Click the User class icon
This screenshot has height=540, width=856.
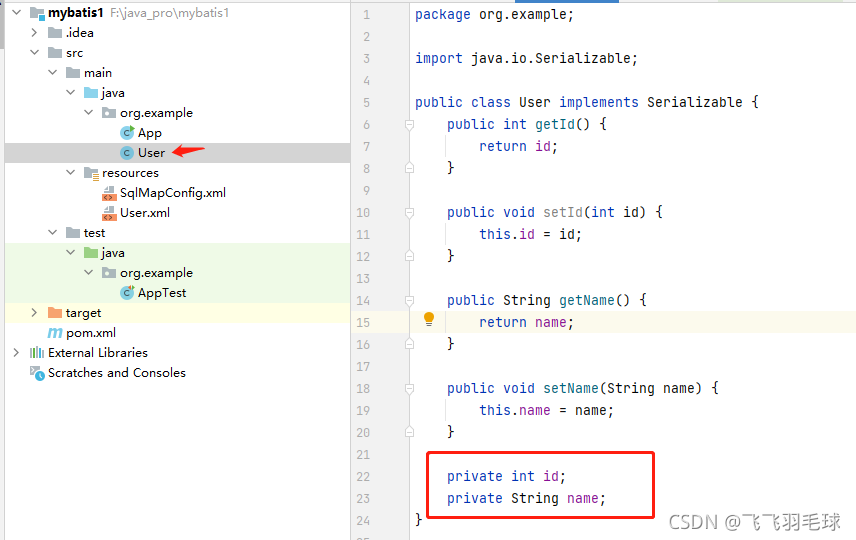click(127, 153)
